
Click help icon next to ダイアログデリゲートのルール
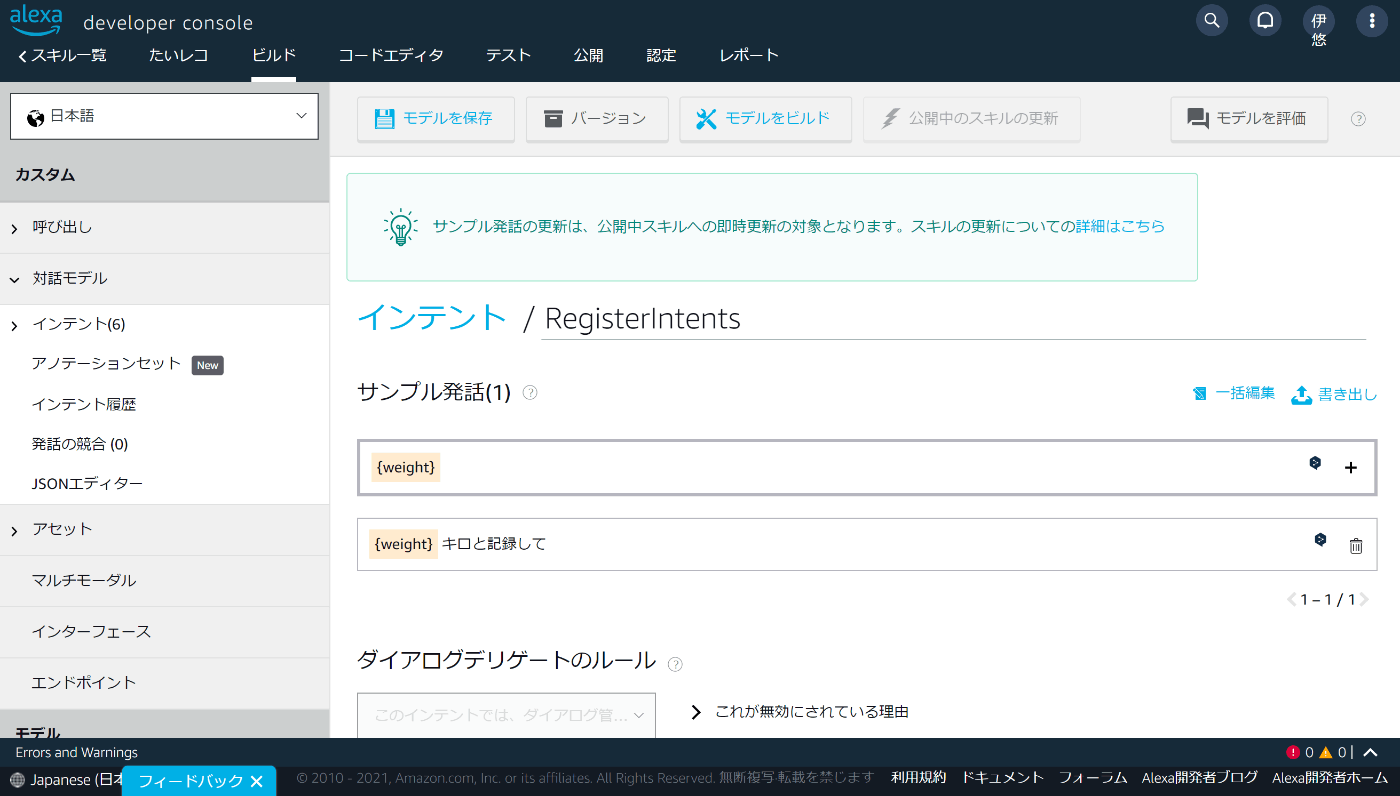click(x=675, y=664)
